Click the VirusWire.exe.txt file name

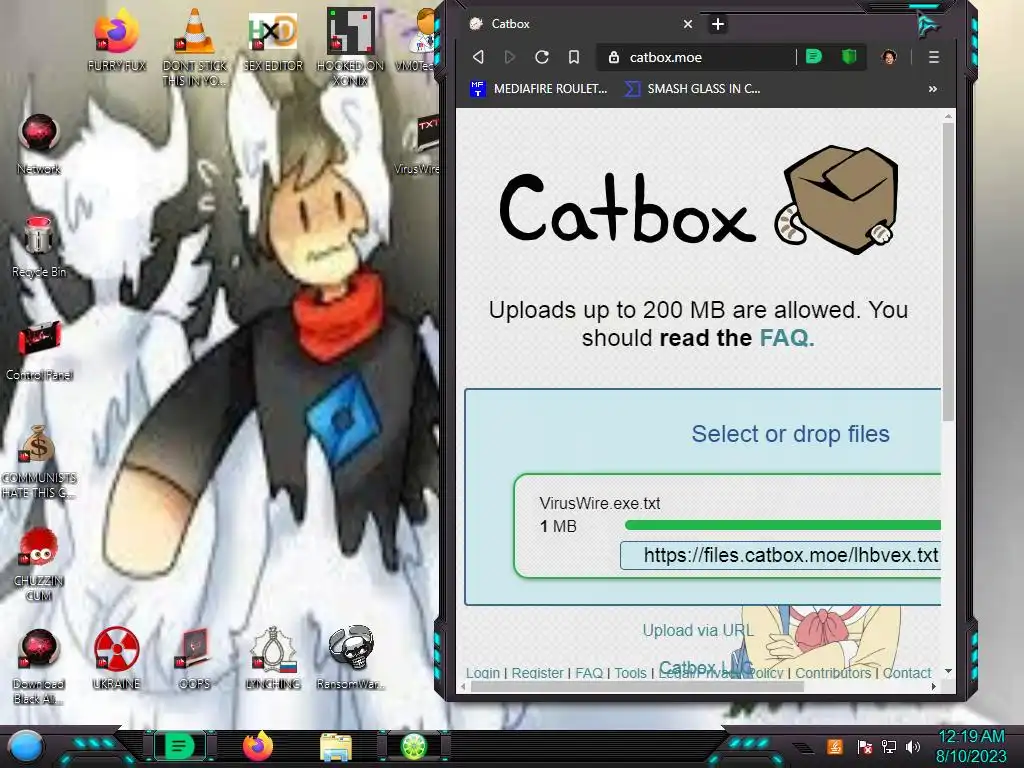click(x=600, y=503)
